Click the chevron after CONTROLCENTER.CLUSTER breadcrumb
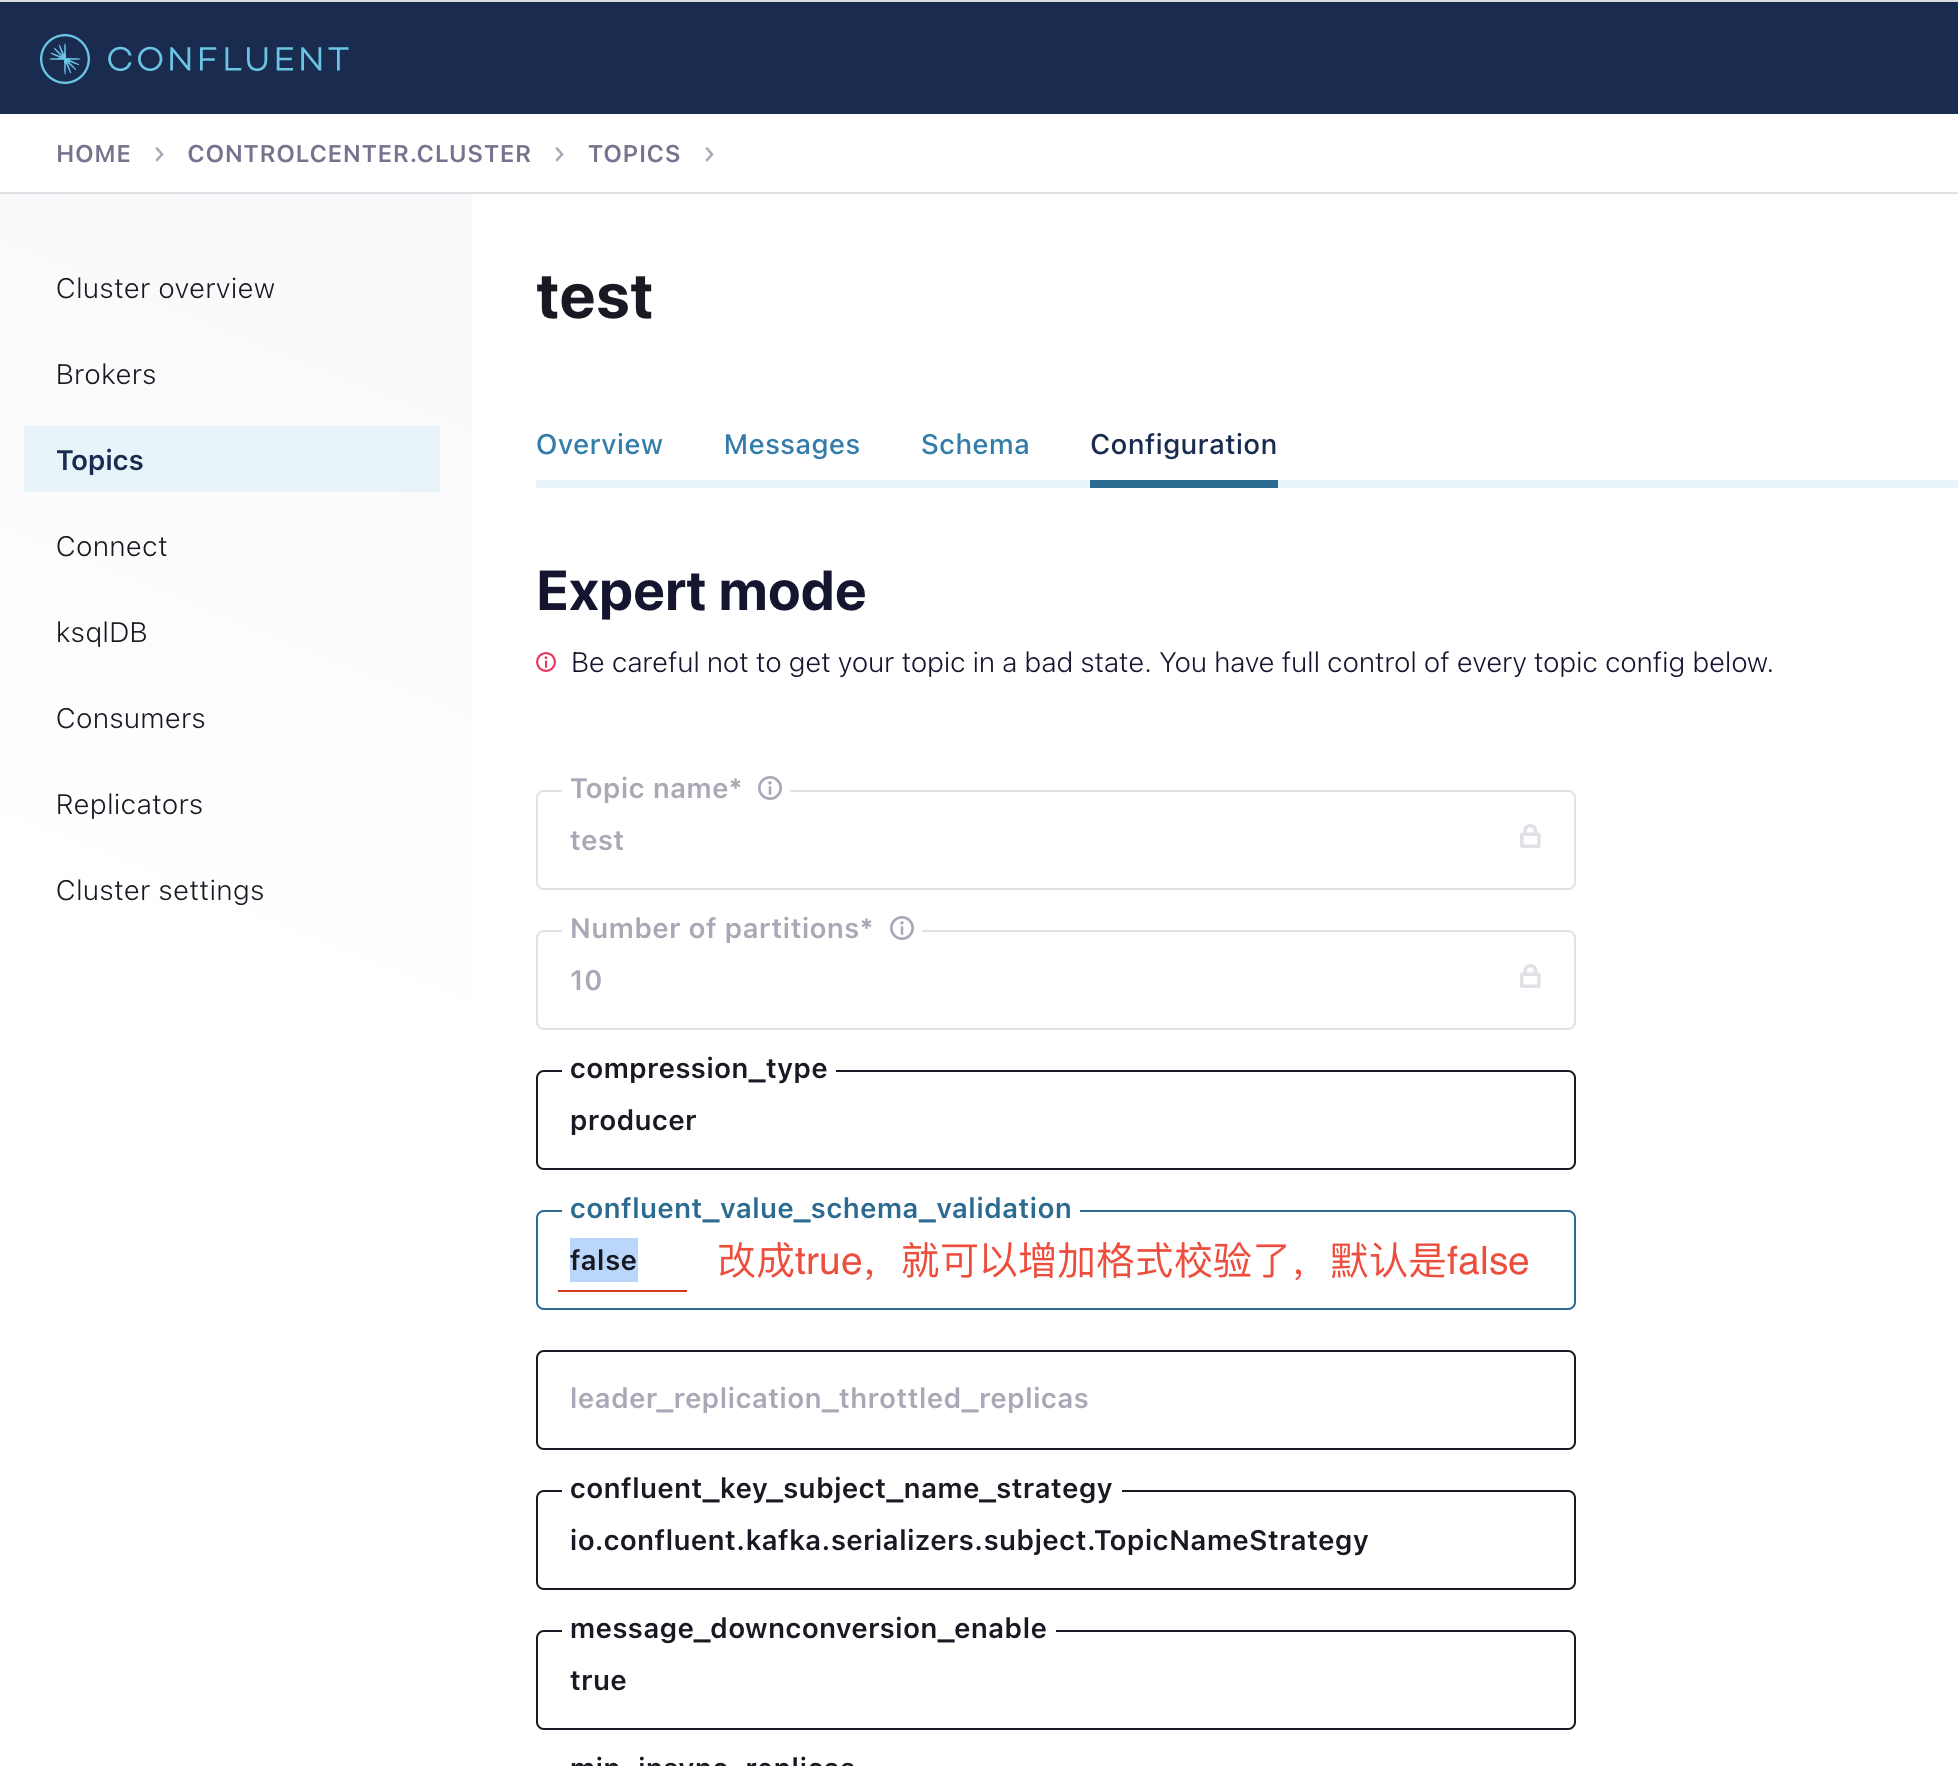 pos(559,154)
